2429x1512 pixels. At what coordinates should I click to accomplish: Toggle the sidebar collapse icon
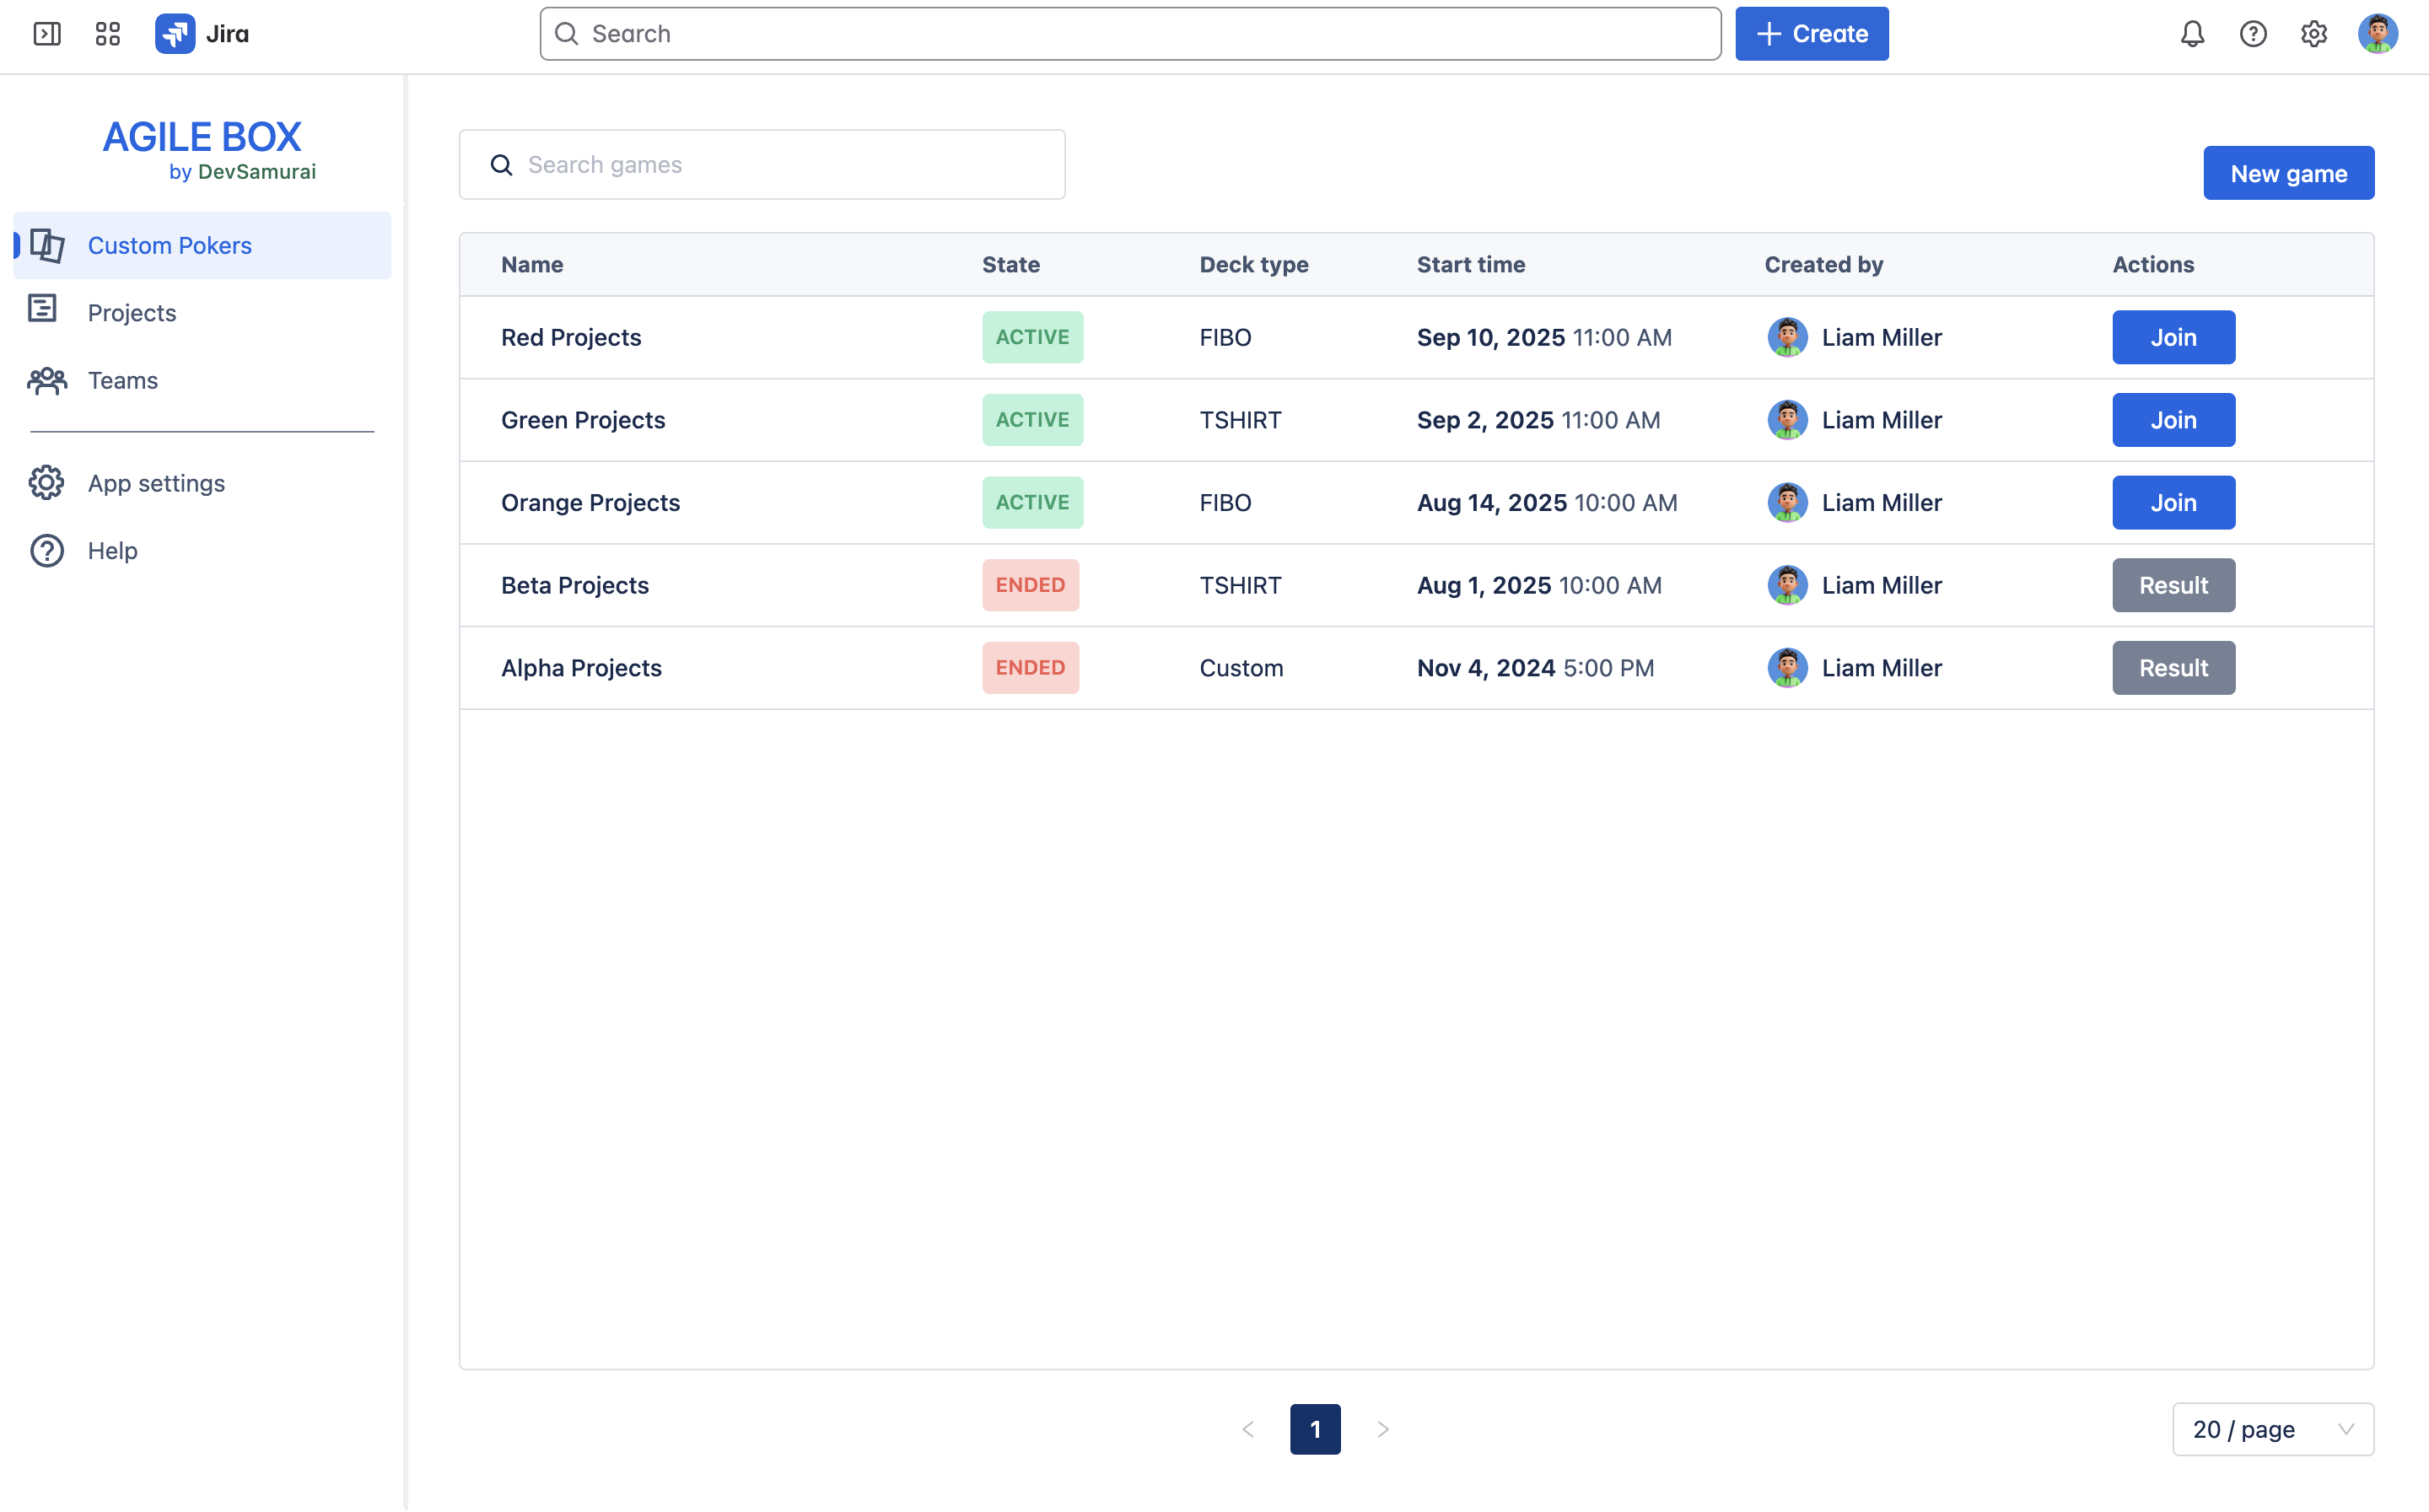click(x=47, y=34)
